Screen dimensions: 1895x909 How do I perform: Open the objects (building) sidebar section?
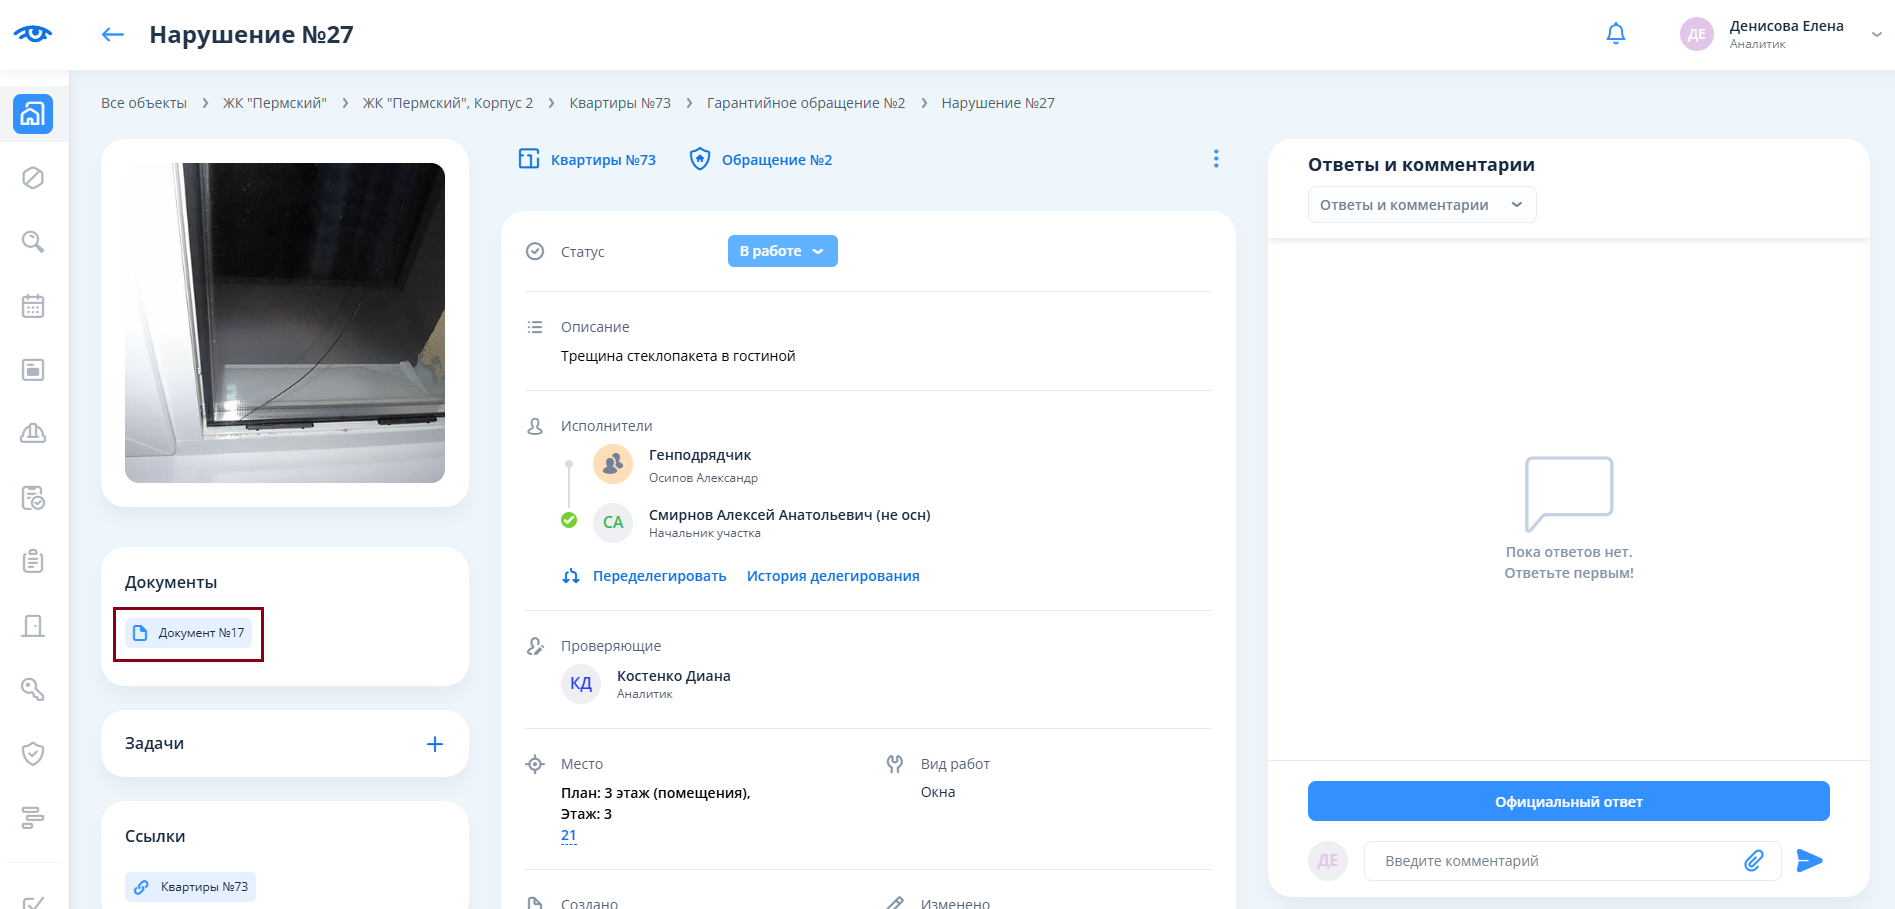coord(33,114)
